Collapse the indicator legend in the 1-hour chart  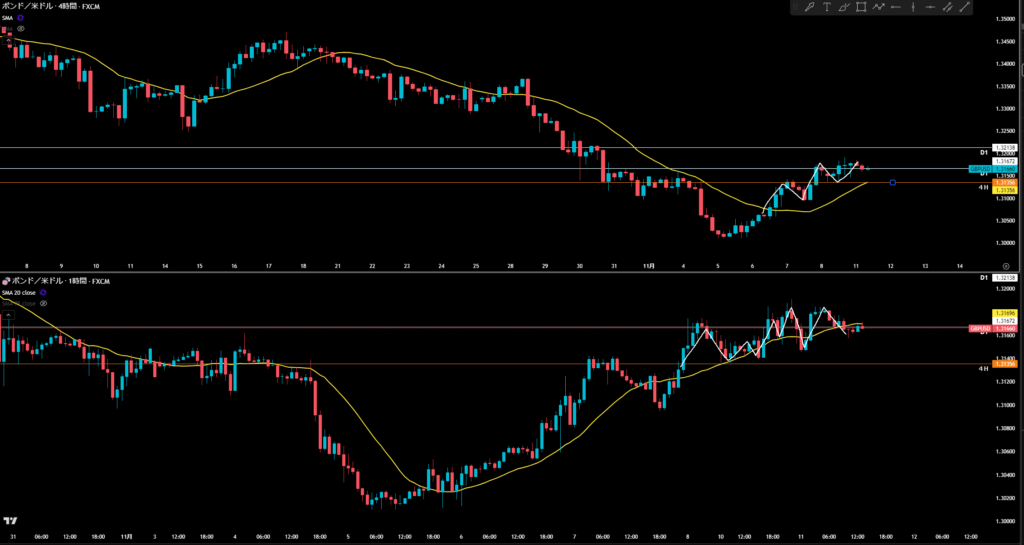pos(7,314)
